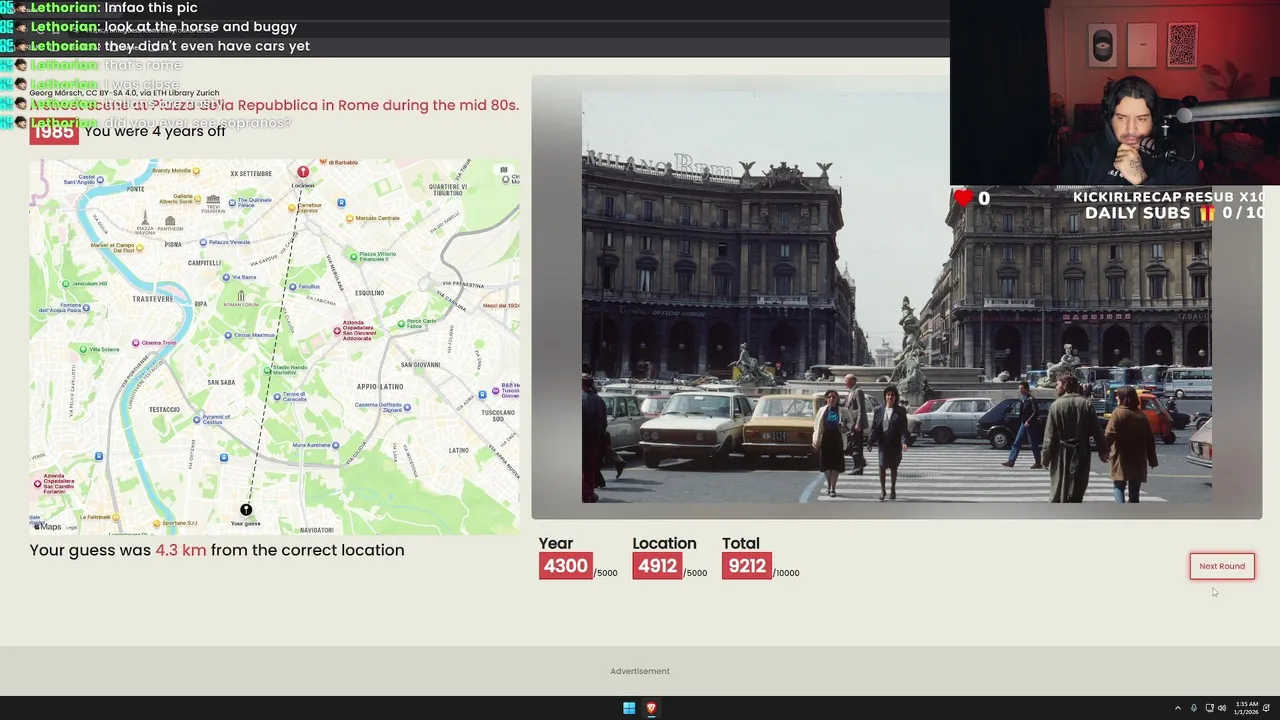Click the Fabullus map marker
Screen dimensions: 1280x720
click(293, 287)
